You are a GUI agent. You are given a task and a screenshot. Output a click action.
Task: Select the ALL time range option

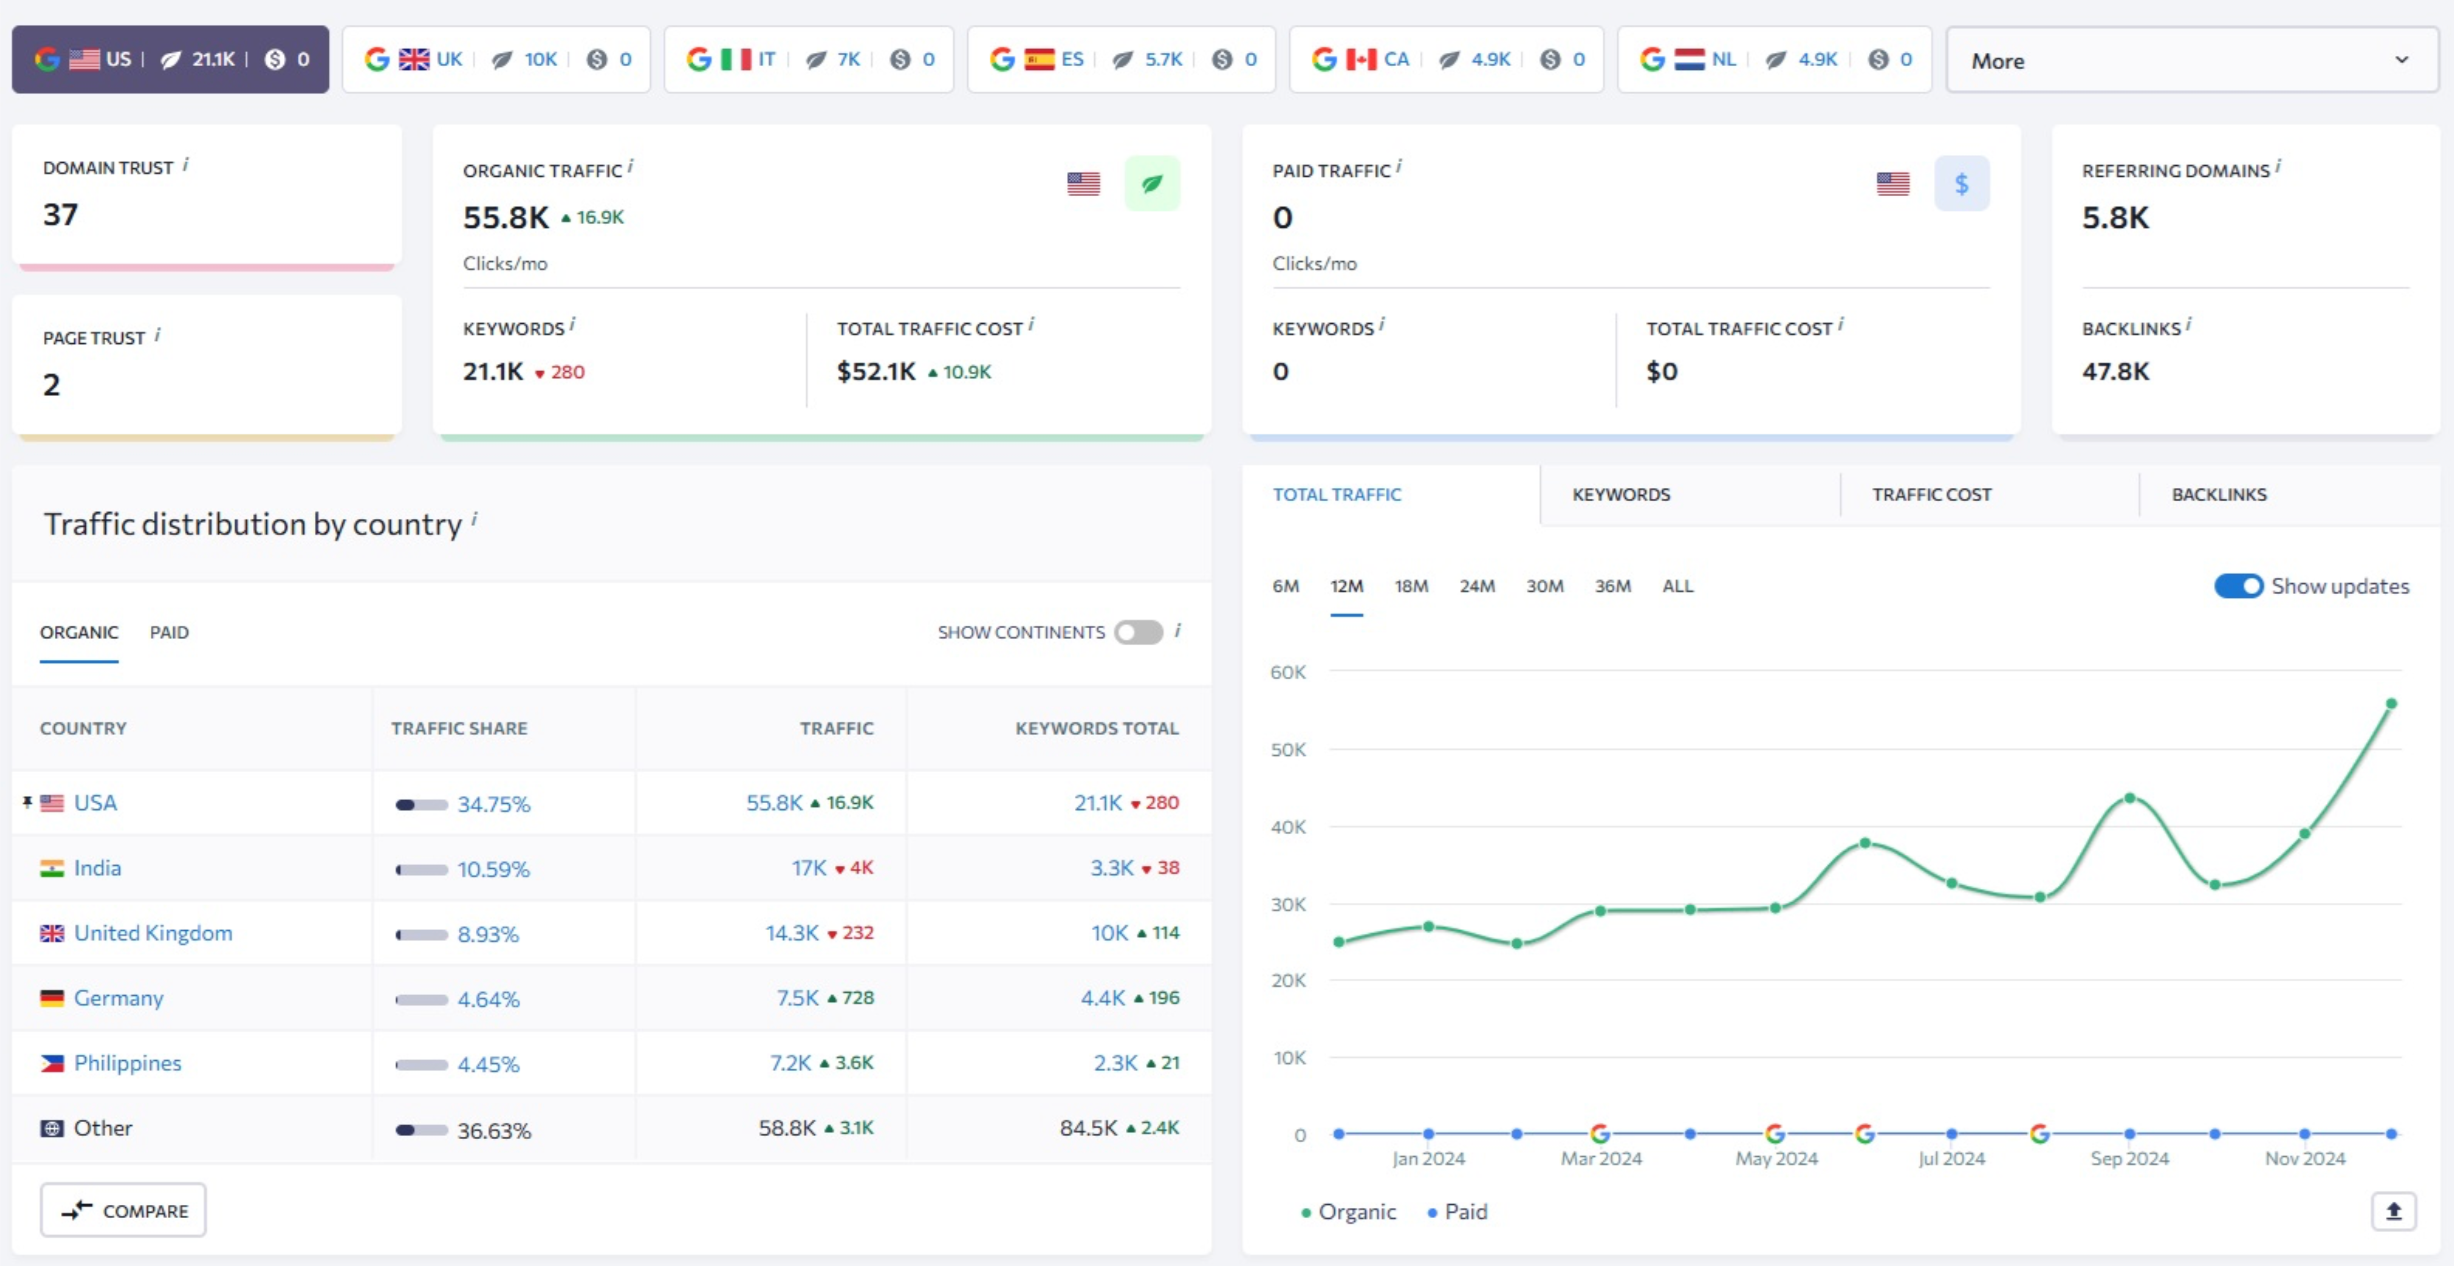(1677, 586)
